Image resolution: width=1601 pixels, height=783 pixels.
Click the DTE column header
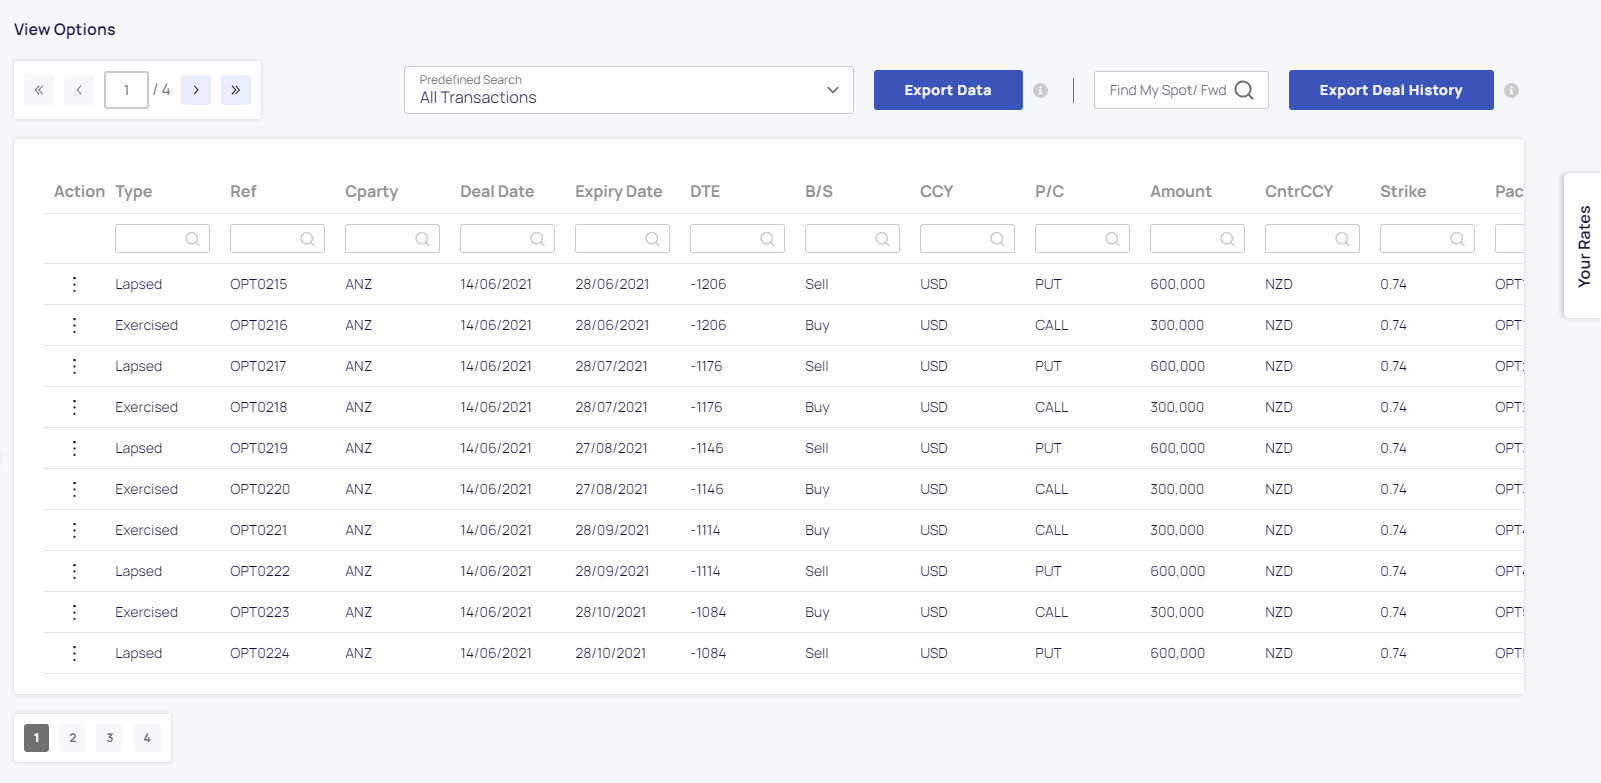[x=705, y=192]
